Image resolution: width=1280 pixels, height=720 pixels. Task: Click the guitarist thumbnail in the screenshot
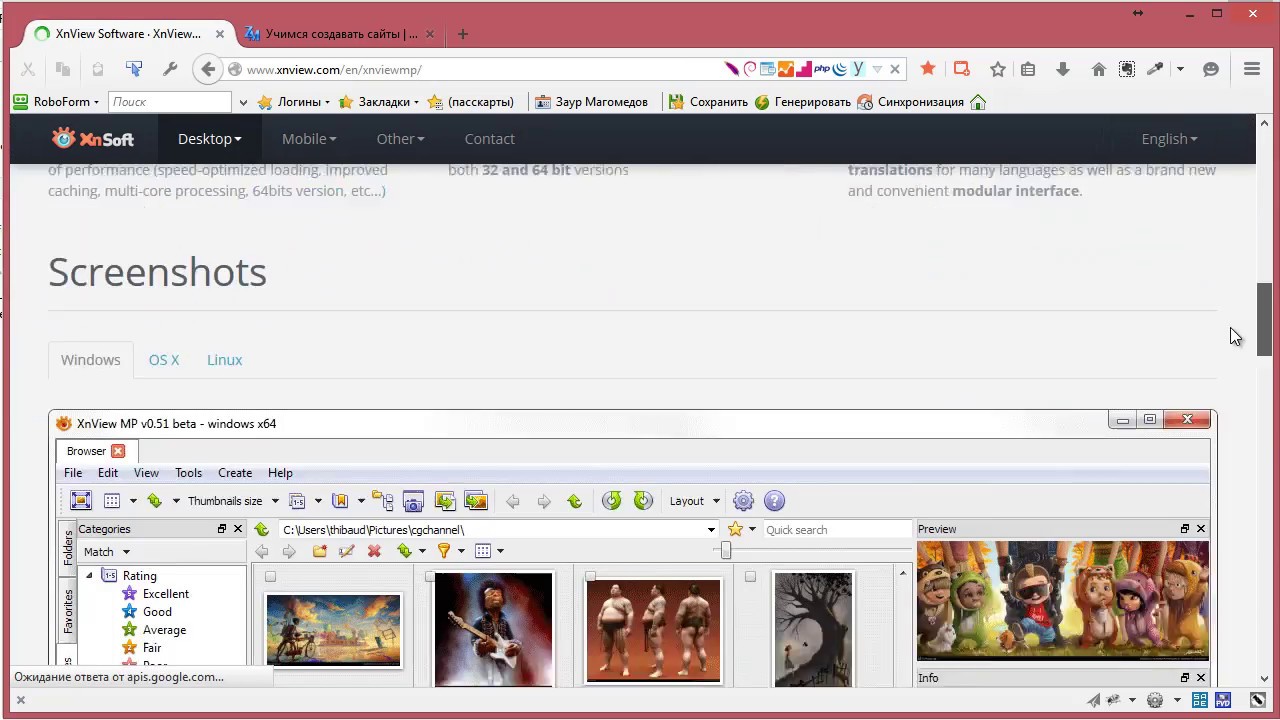click(x=493, y=629)
